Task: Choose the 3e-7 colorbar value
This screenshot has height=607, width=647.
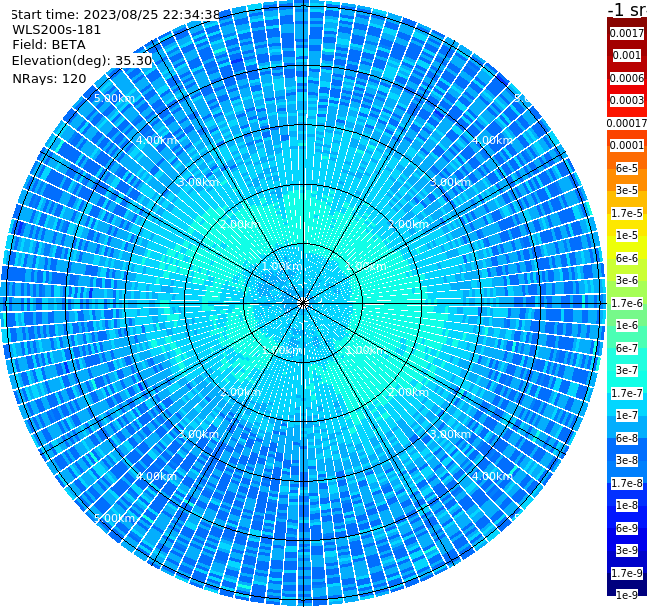Action: tap(627, 370)
